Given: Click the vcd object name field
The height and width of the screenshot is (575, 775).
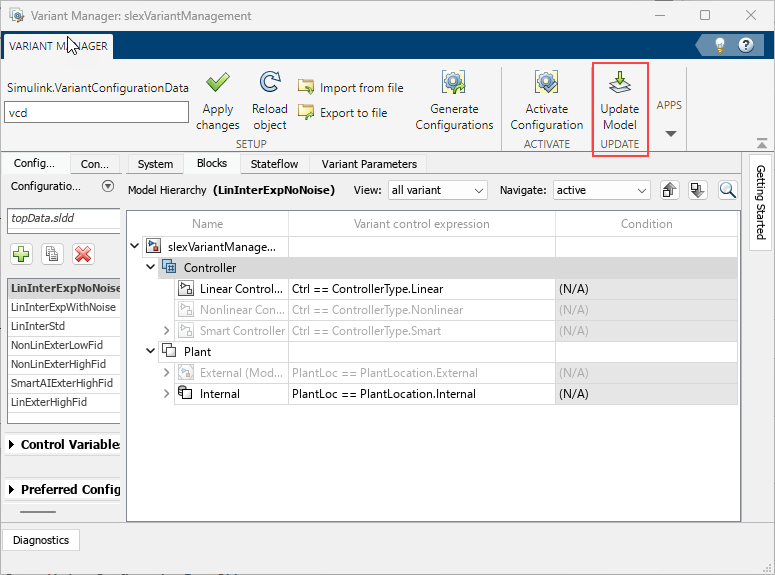Looking at the screenshot, I should (x=96, y=112).
